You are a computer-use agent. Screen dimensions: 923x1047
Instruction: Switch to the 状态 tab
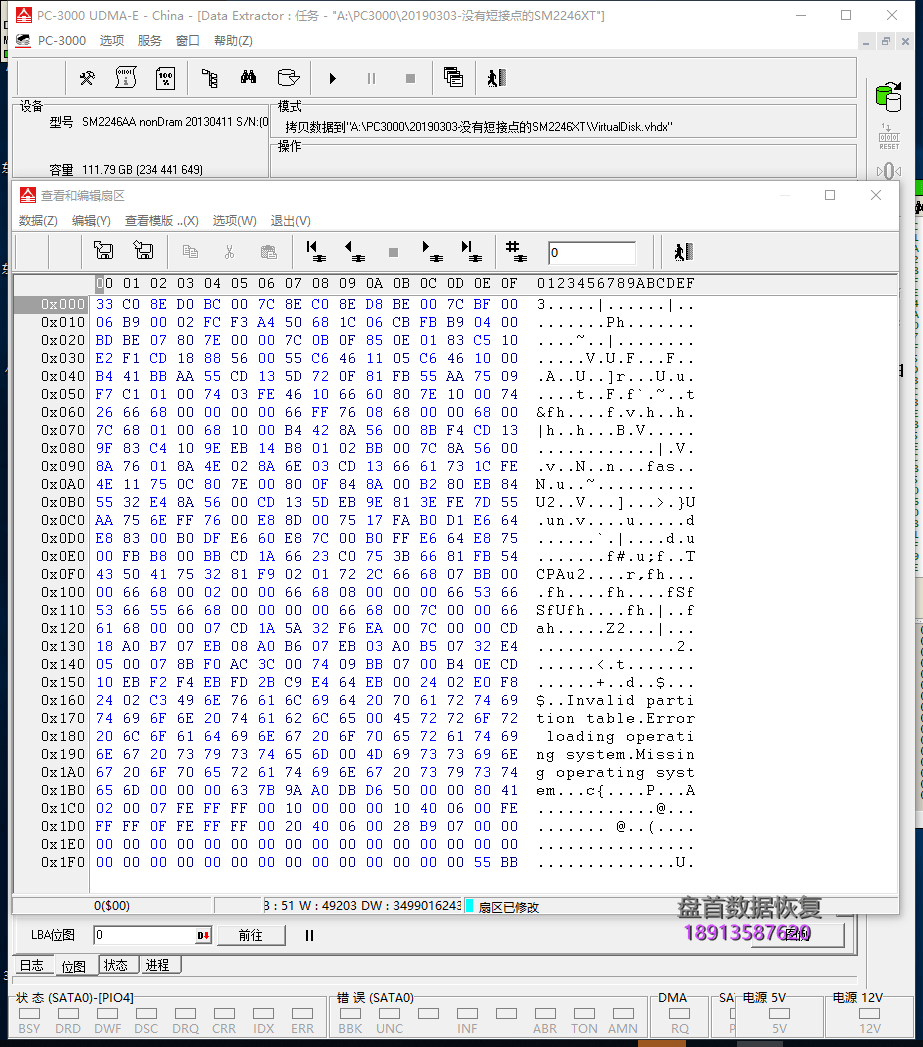click(116, 965)
